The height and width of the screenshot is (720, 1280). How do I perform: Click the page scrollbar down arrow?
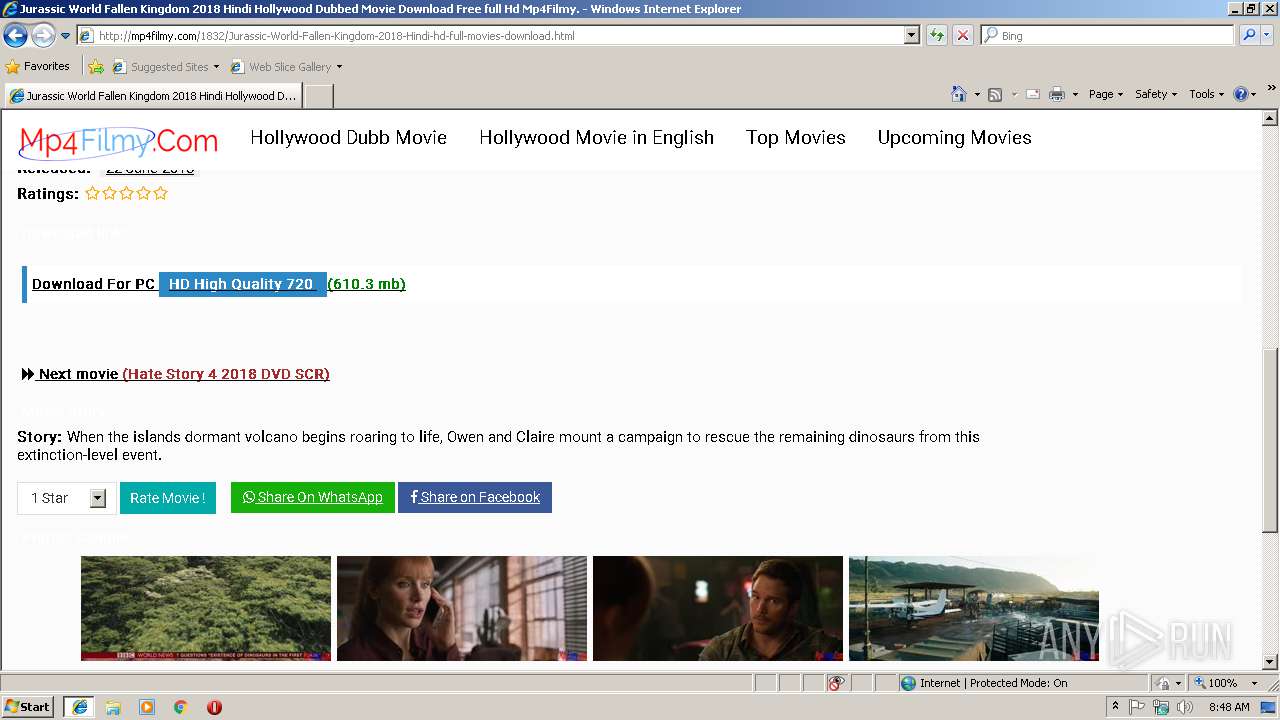coord(1270,662)
